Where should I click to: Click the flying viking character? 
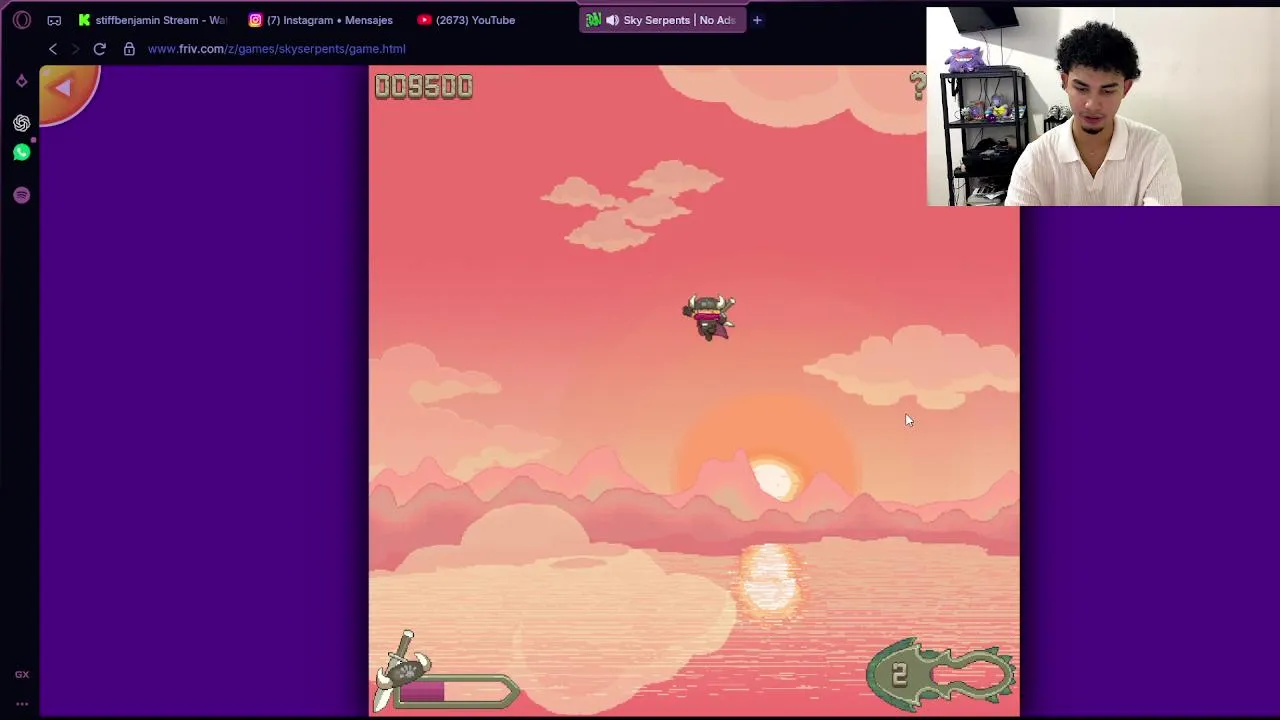click(x=709, y=317)
